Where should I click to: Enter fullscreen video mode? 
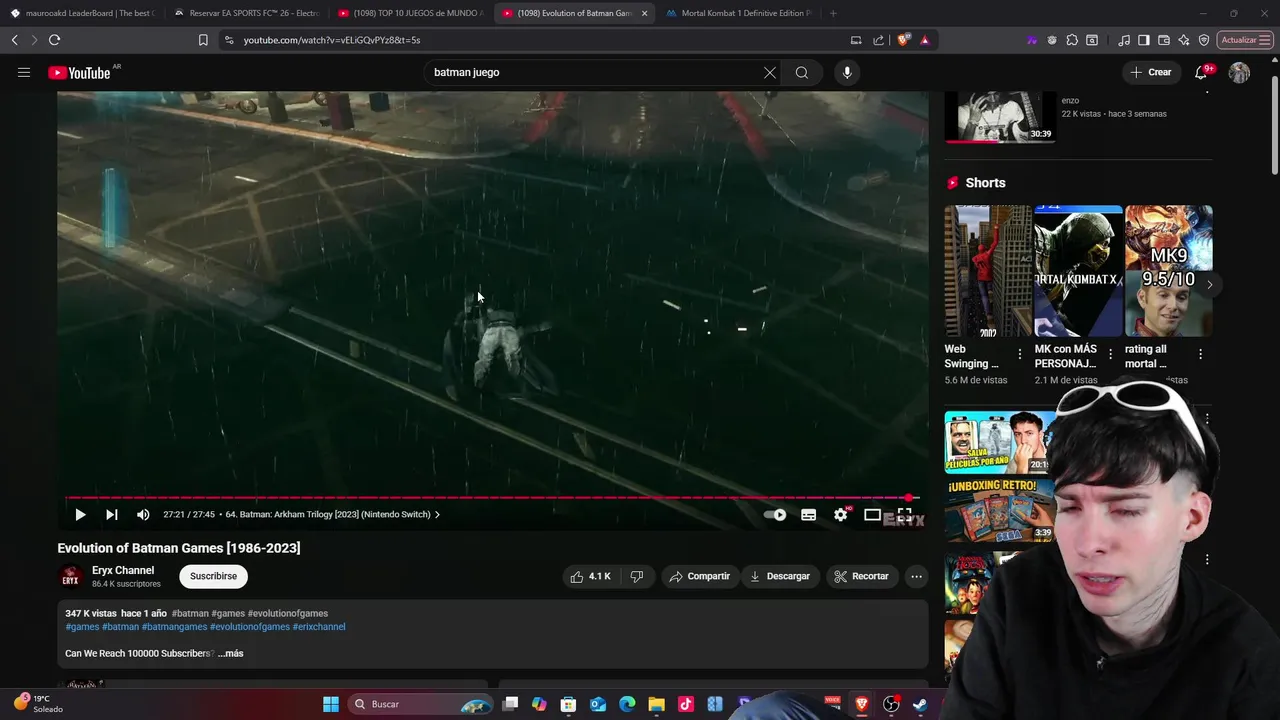pos(904,514)
